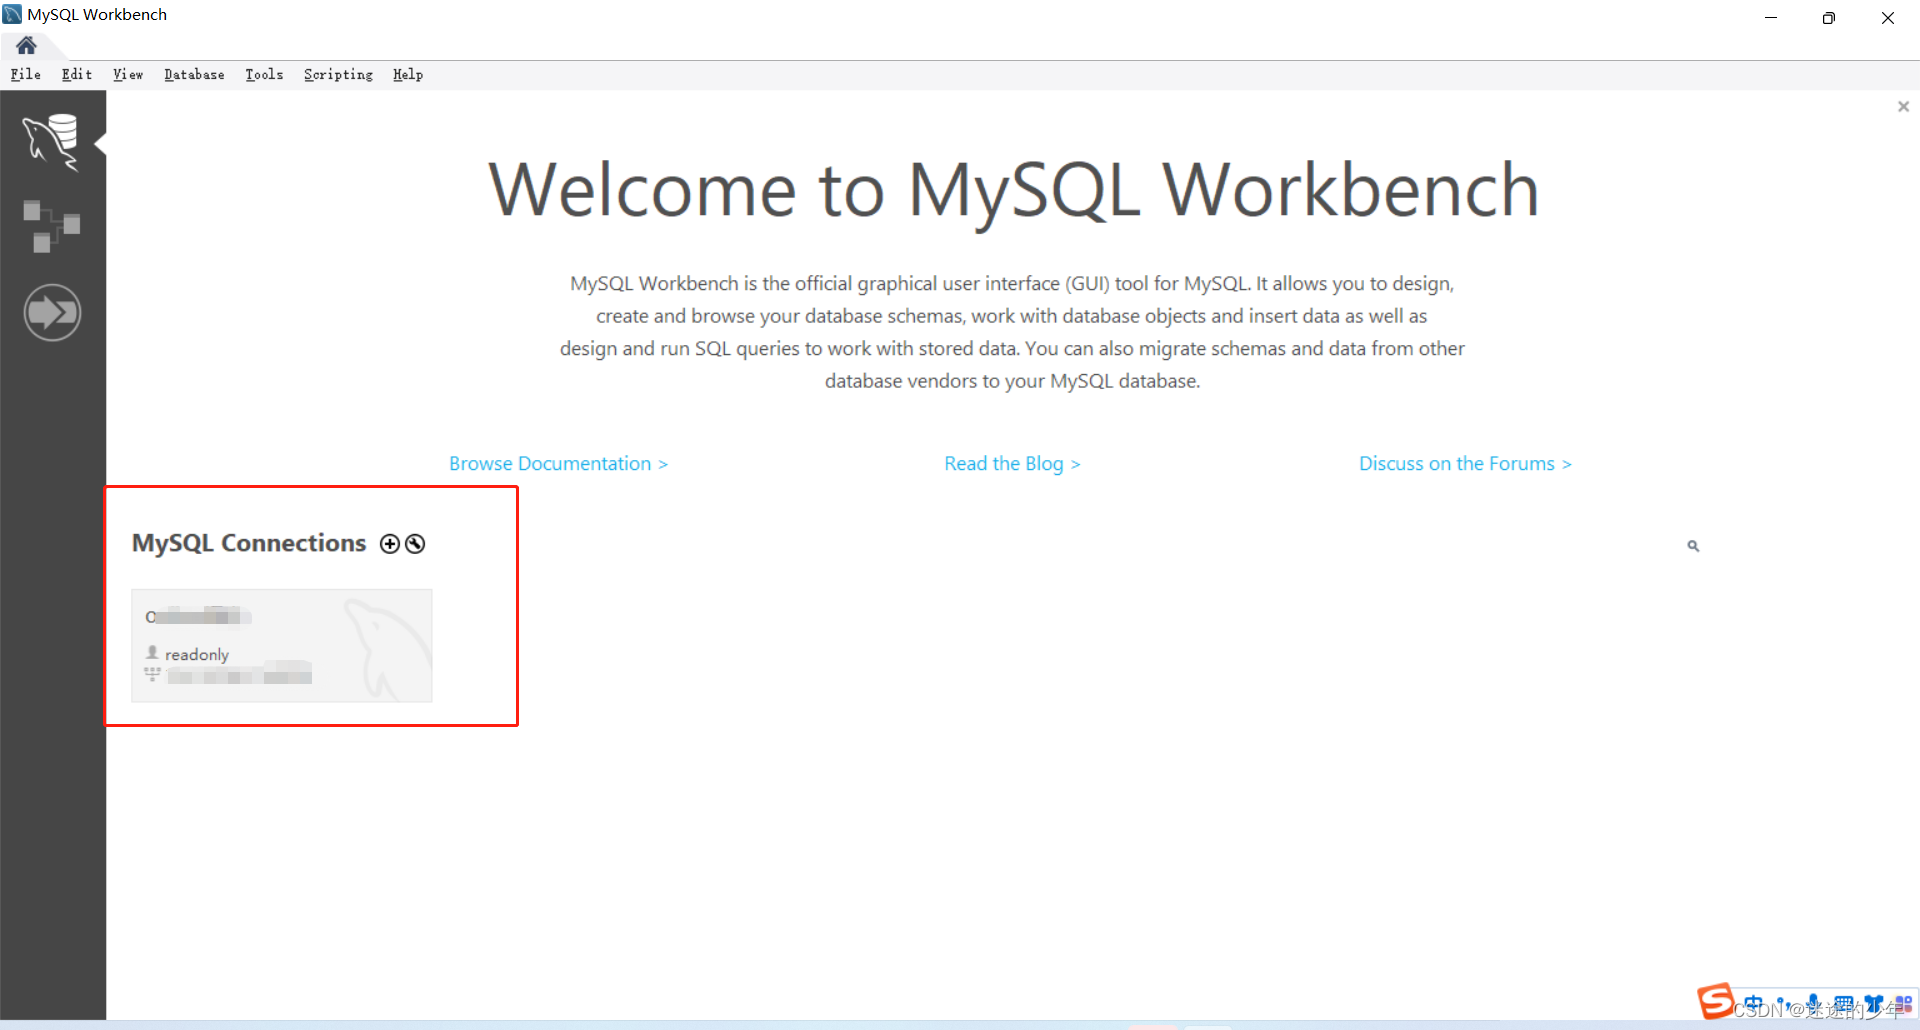Close the welcome message panel

pyautogui.click(x=1903, y=106)
